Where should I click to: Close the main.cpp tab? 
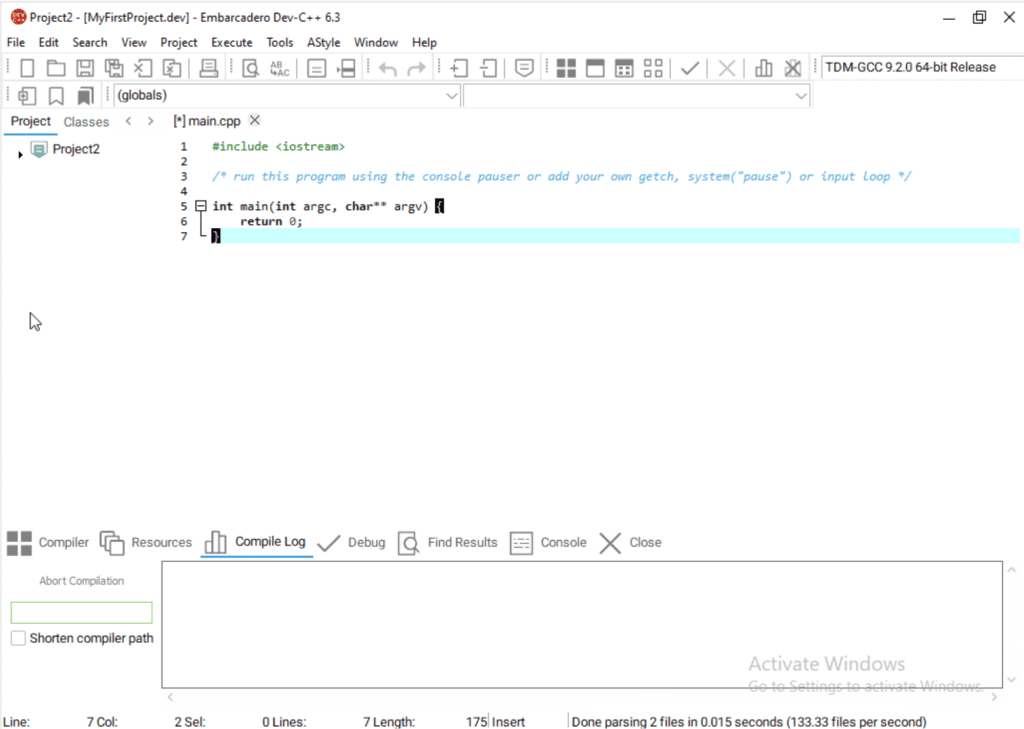[x=255, y=120]
